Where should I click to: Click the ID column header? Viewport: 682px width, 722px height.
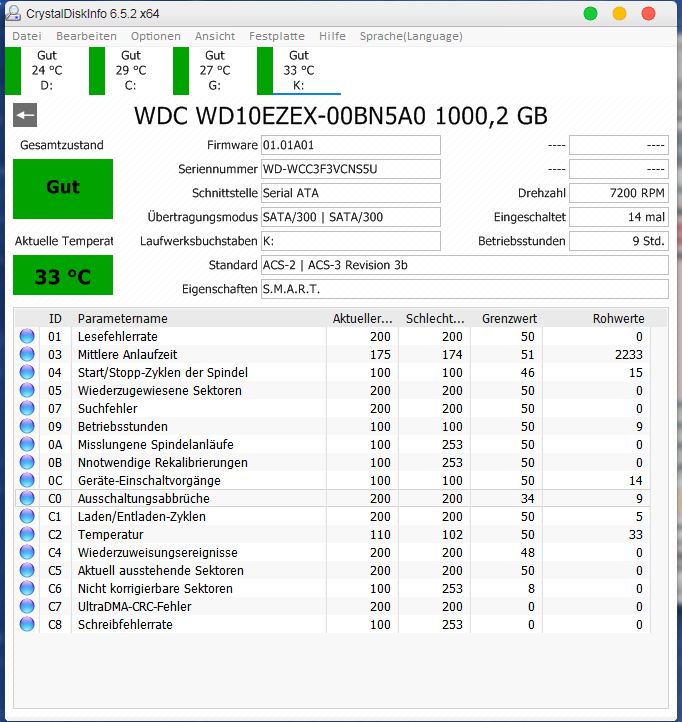point(55,318)
